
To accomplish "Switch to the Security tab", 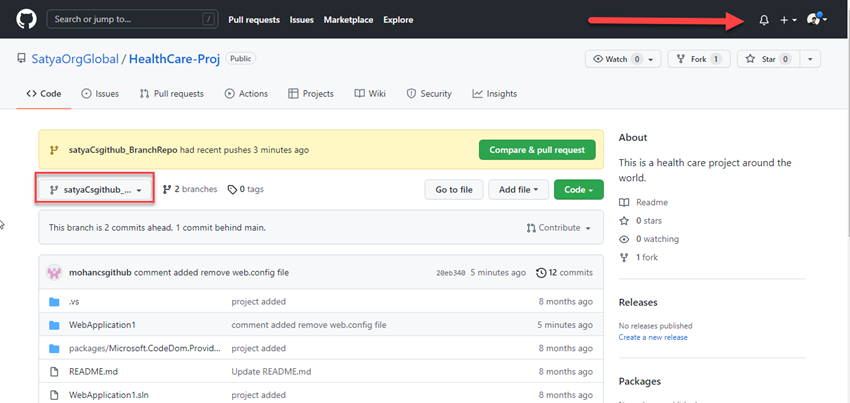I will (429, 94).
